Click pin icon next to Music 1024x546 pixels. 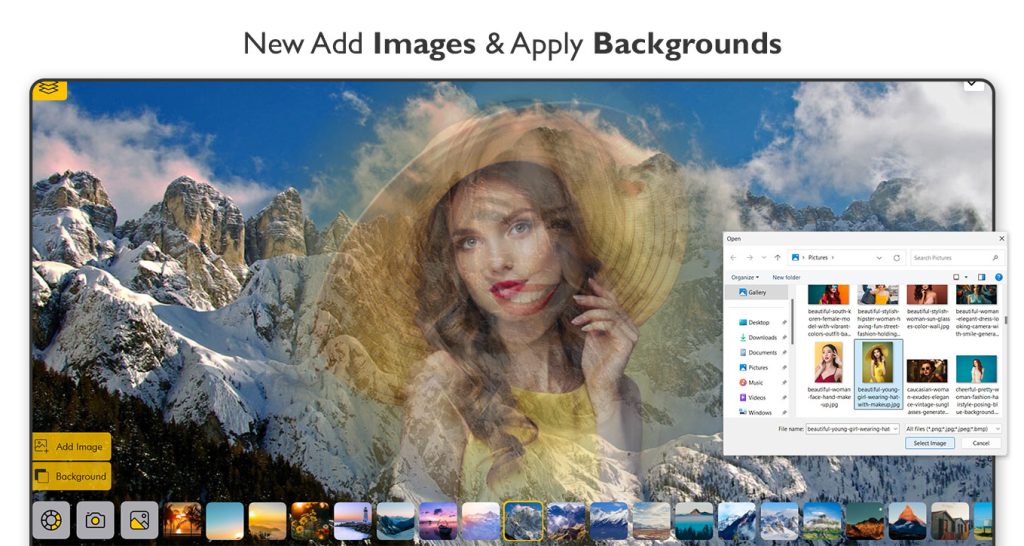784,383
